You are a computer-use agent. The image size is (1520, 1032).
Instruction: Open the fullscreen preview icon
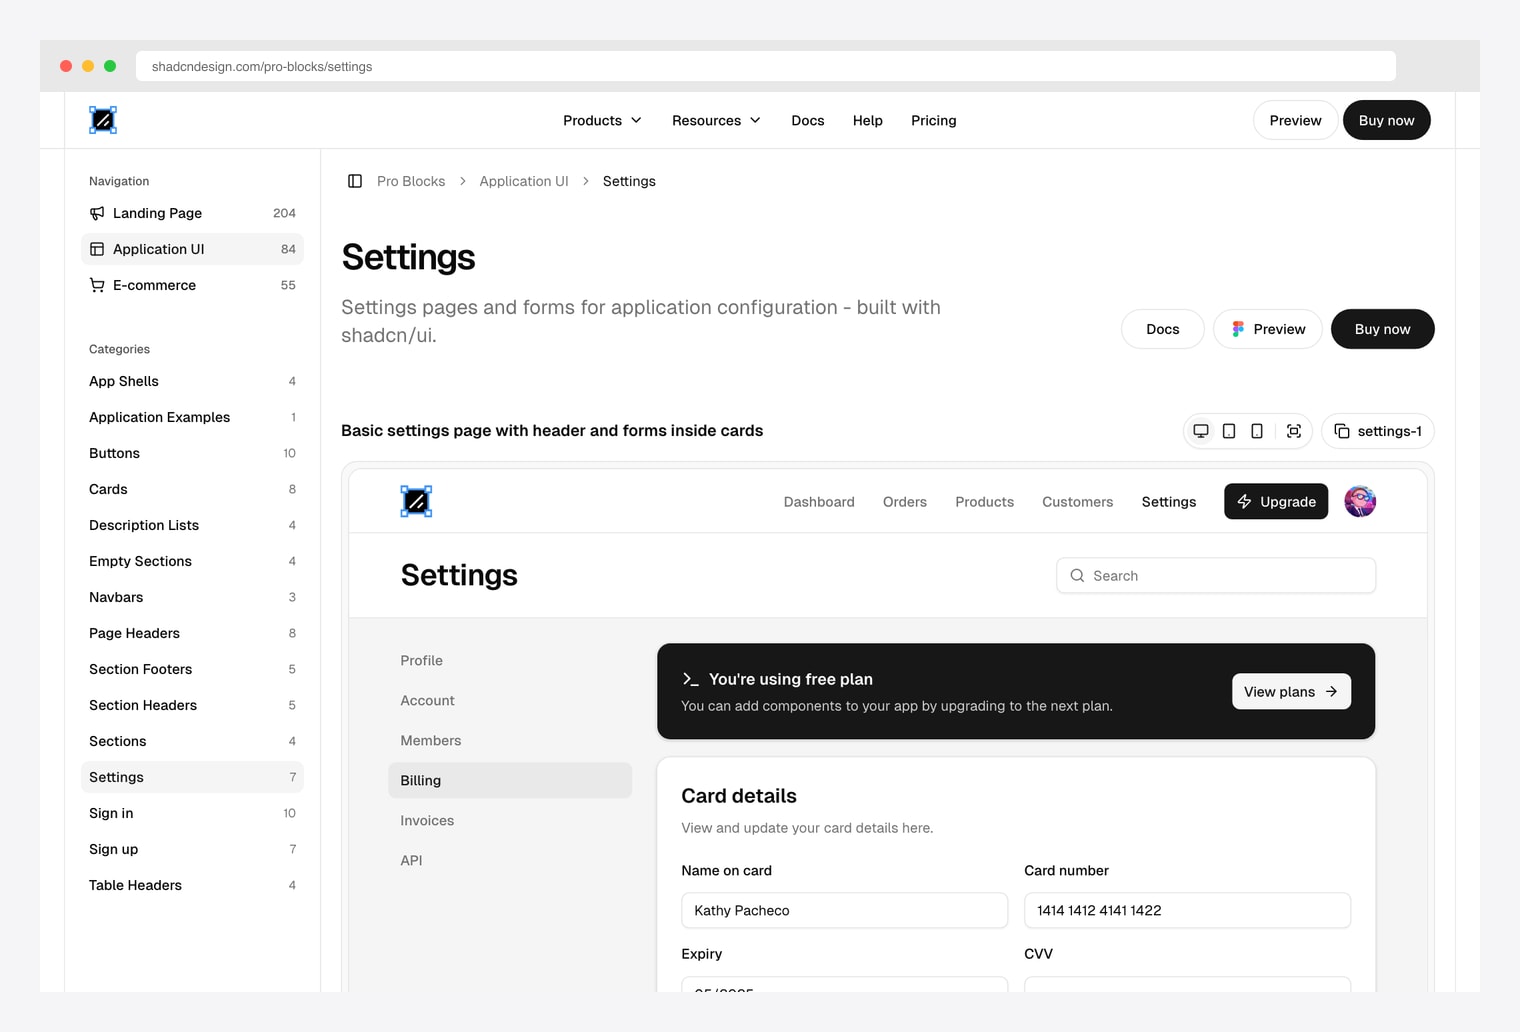(x=1294, y=431)
